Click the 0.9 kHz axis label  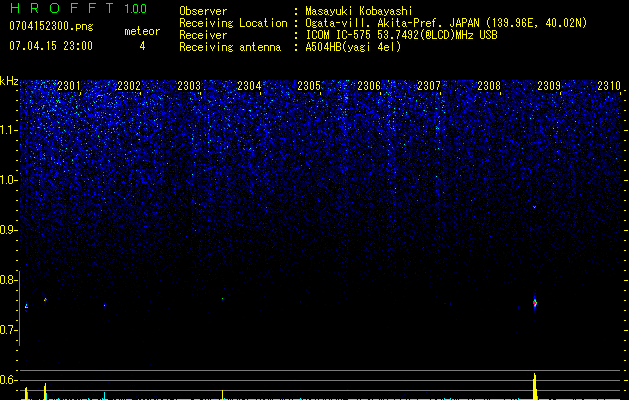point(9,230)
